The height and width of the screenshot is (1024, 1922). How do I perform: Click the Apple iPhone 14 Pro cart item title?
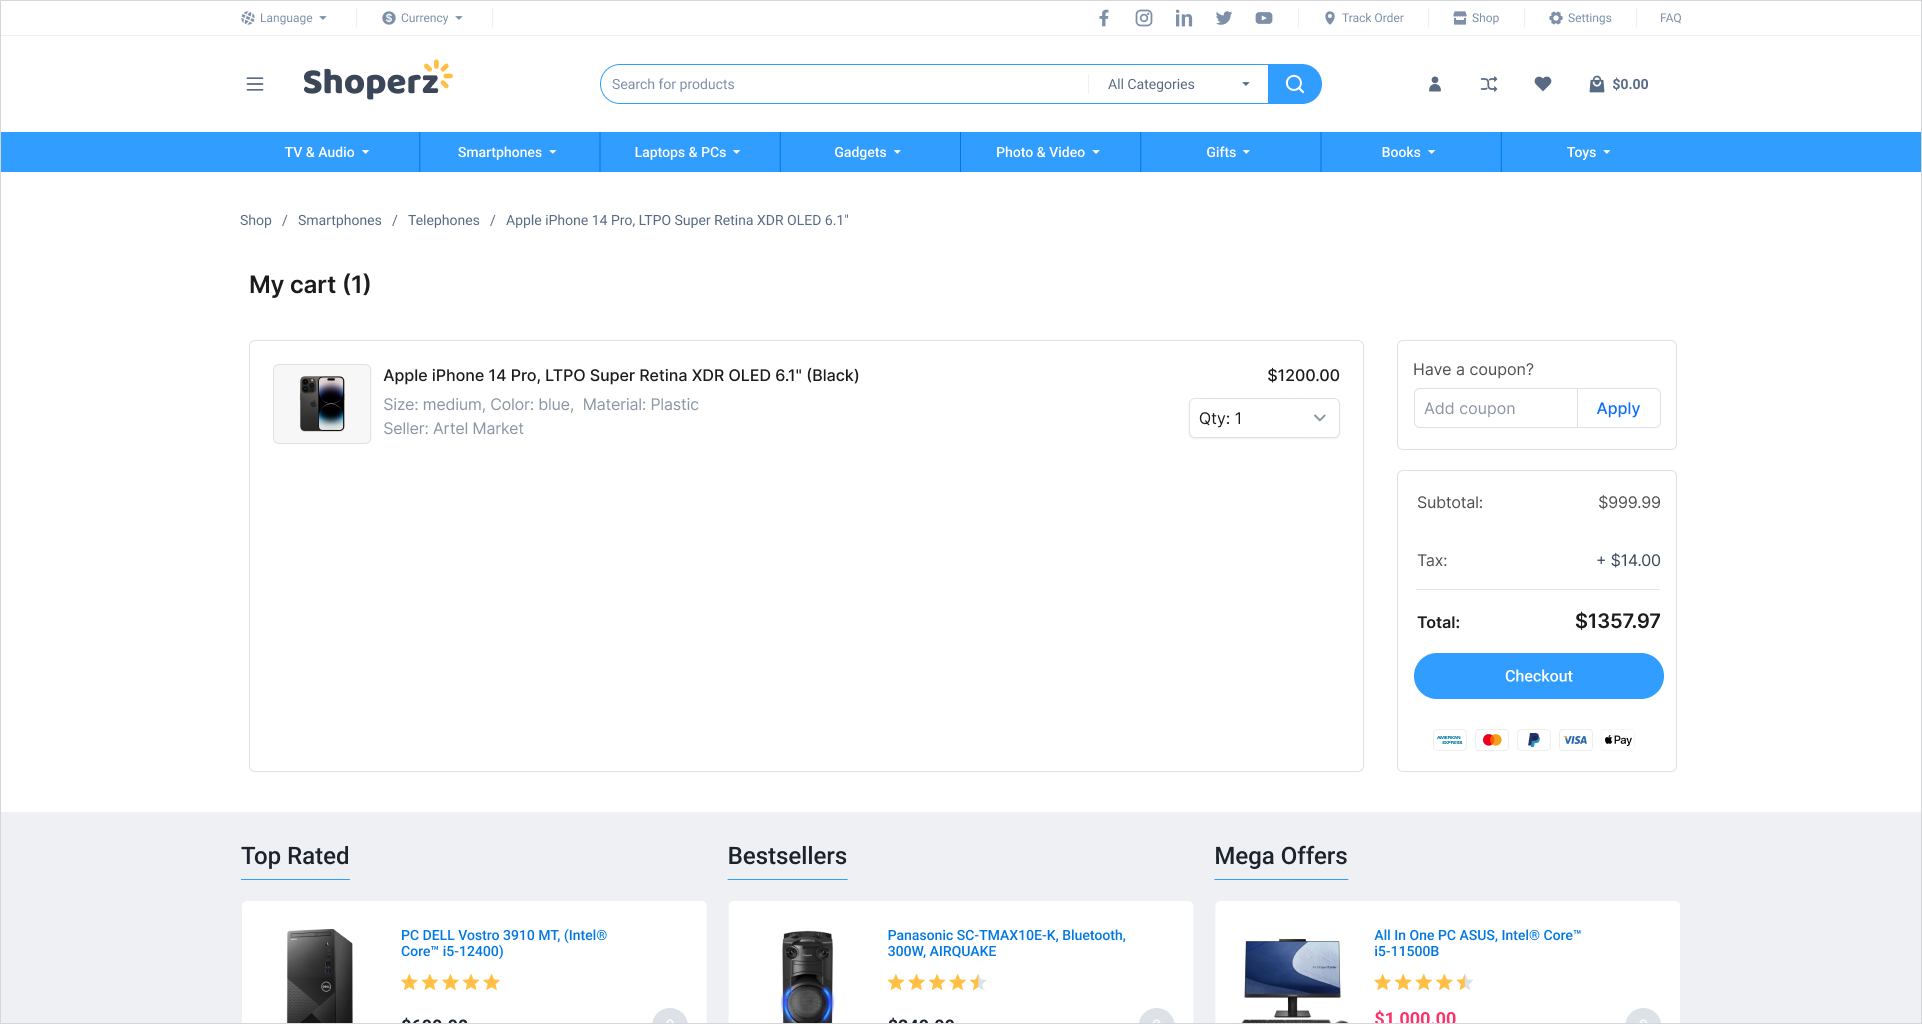coord(621,375)
